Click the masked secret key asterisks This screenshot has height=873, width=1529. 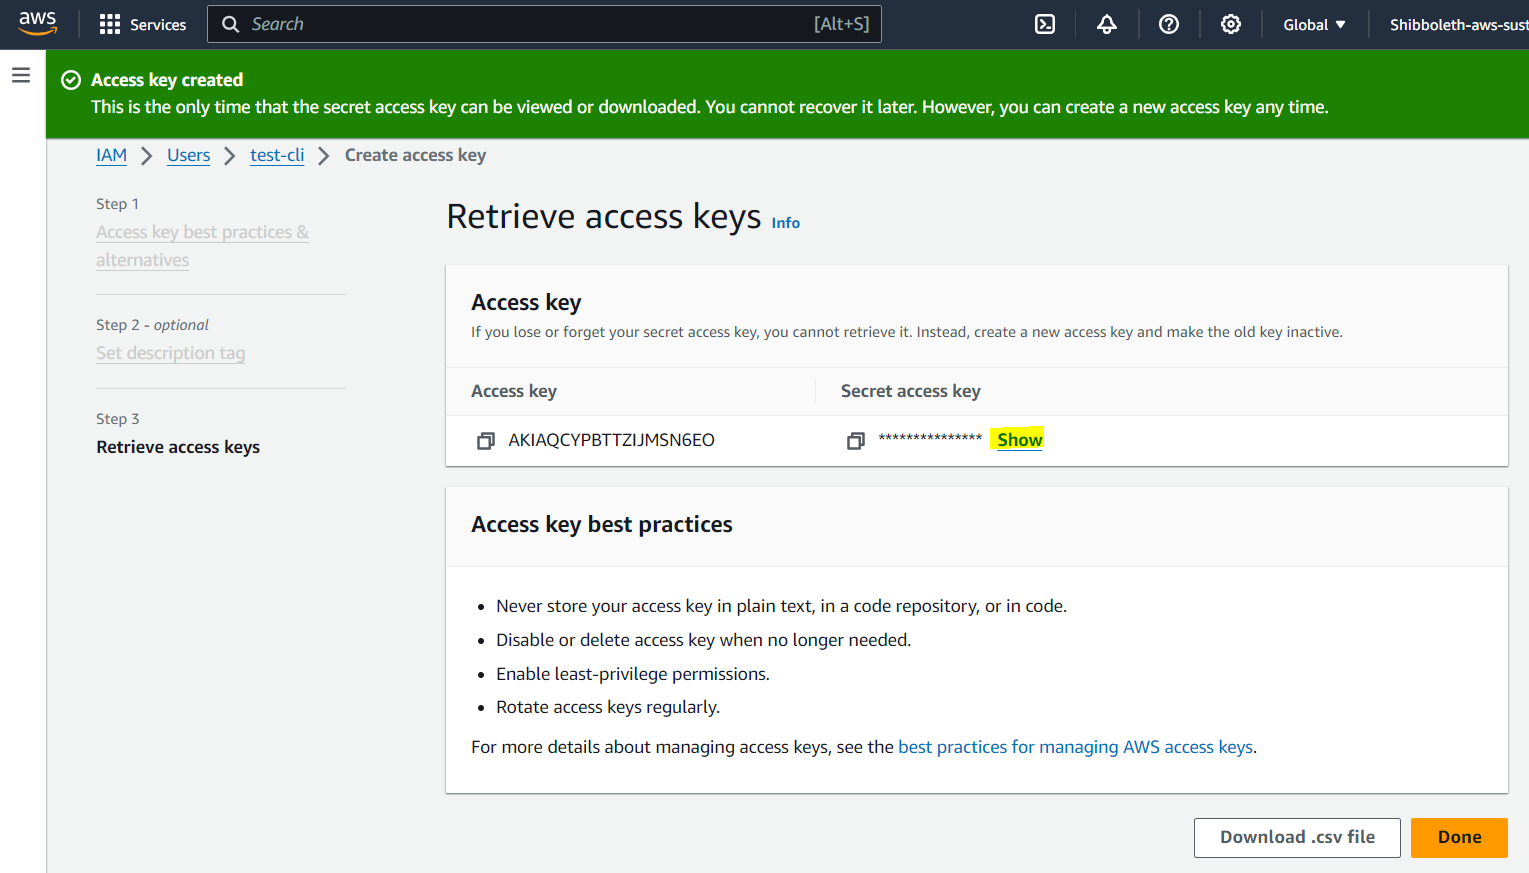click(930, 439)
